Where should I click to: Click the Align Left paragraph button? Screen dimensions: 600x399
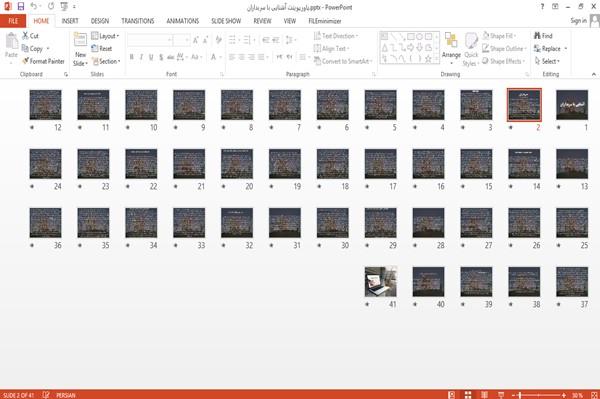[x=232, y=57]
